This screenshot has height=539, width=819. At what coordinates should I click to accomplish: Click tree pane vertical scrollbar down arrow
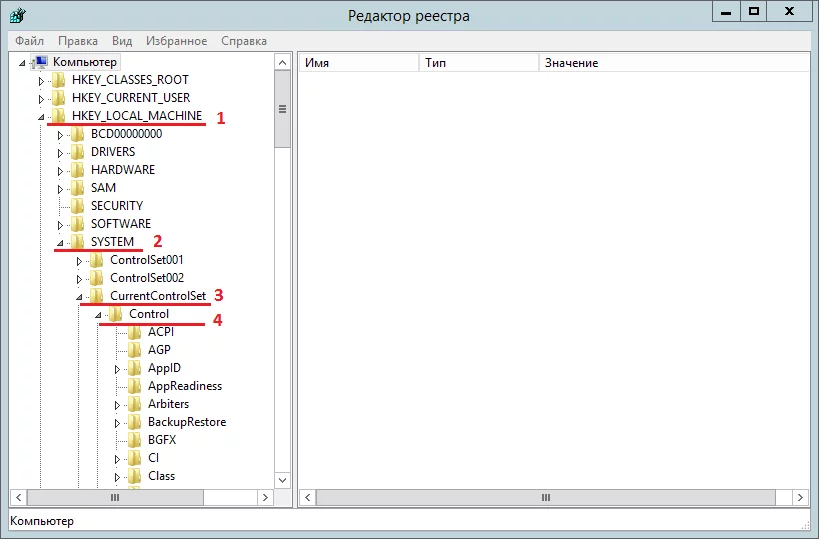click(282, 481)
